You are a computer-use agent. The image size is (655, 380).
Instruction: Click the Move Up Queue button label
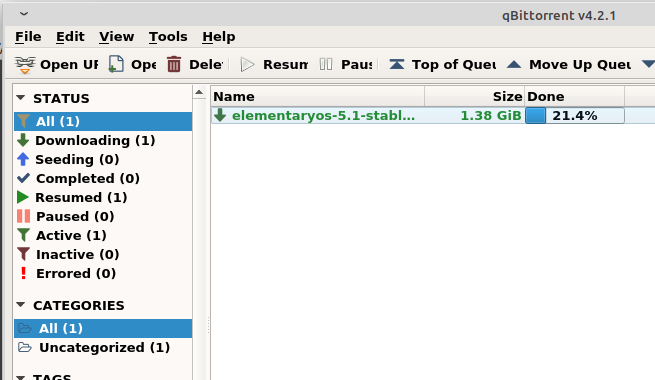[580, 65]
